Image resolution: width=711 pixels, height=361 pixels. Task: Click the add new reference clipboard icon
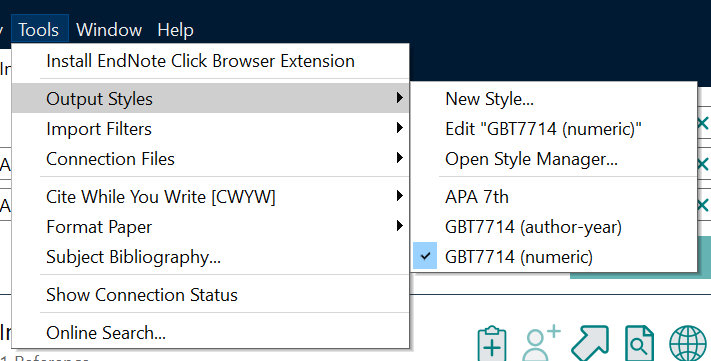tap(492, 343)
